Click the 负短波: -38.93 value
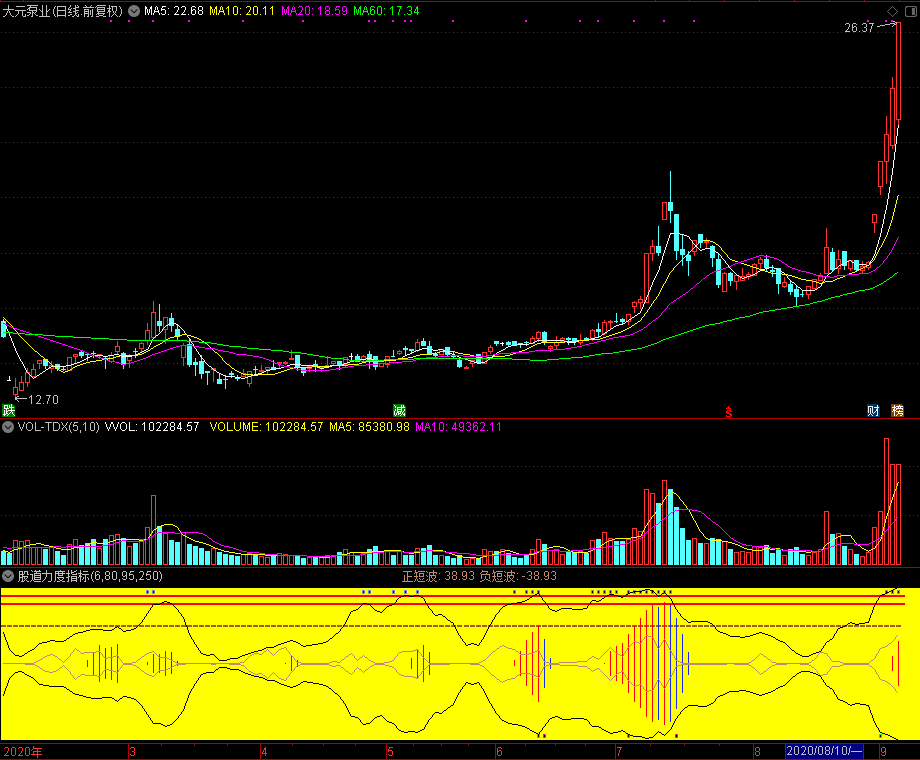This screenshot has height=760, width=920. [518, 576]
